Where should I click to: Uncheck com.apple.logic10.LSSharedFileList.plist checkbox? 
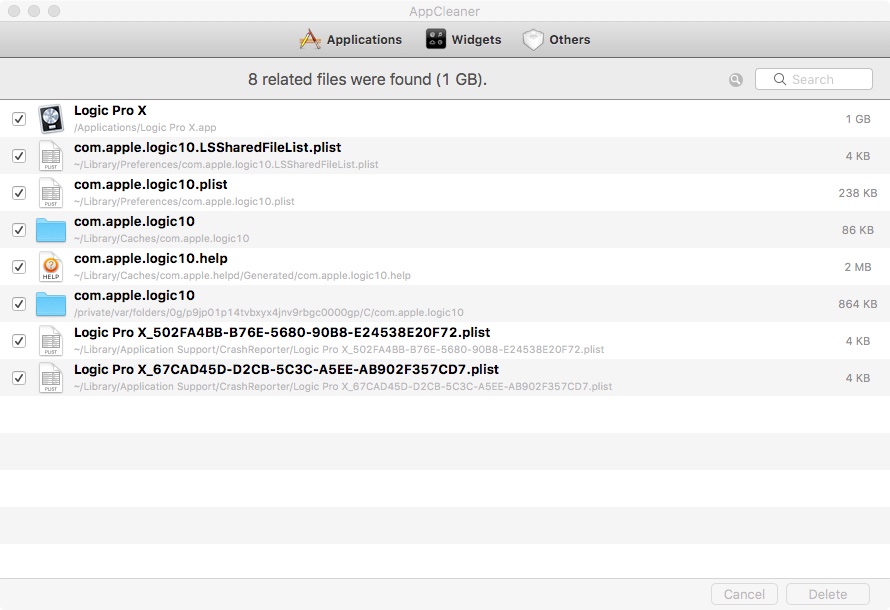click(19, 155)
